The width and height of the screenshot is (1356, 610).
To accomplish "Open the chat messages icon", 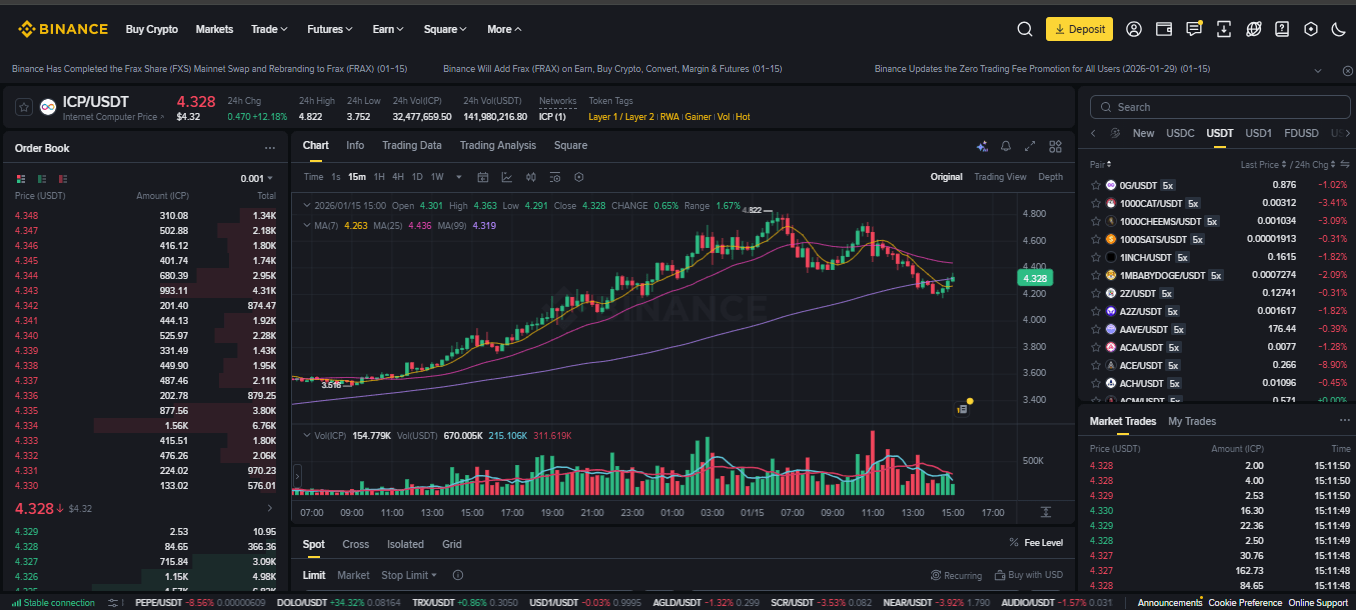I will (1194, 29).
